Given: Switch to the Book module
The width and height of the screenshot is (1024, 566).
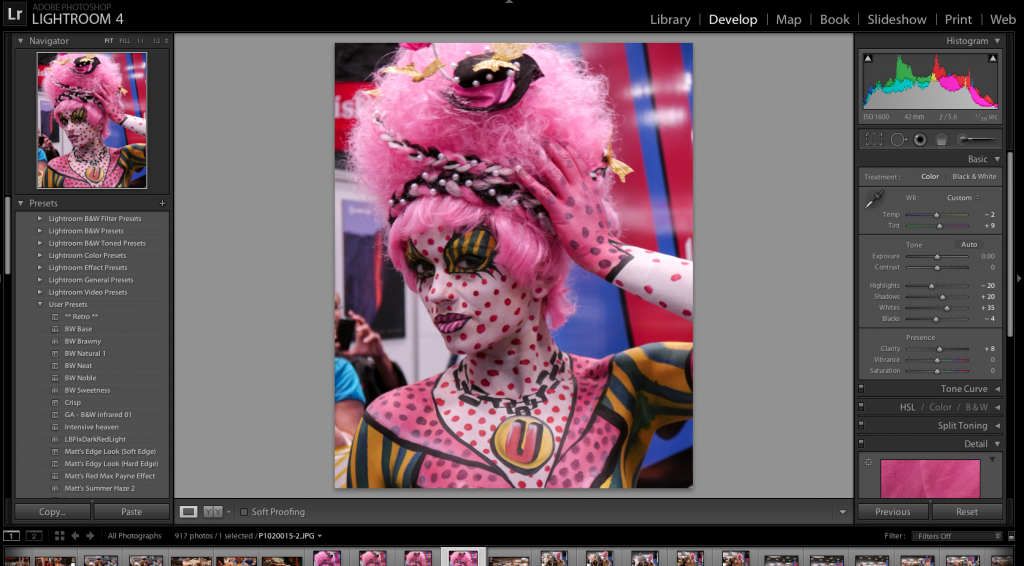Looking at the screenshot, I should [835, 20].
